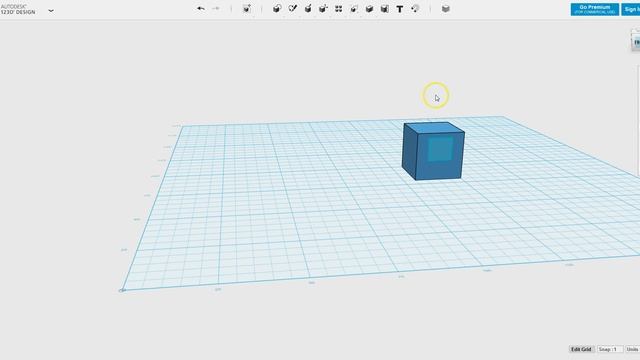Select the highlighted square on cube's front face

440,149
